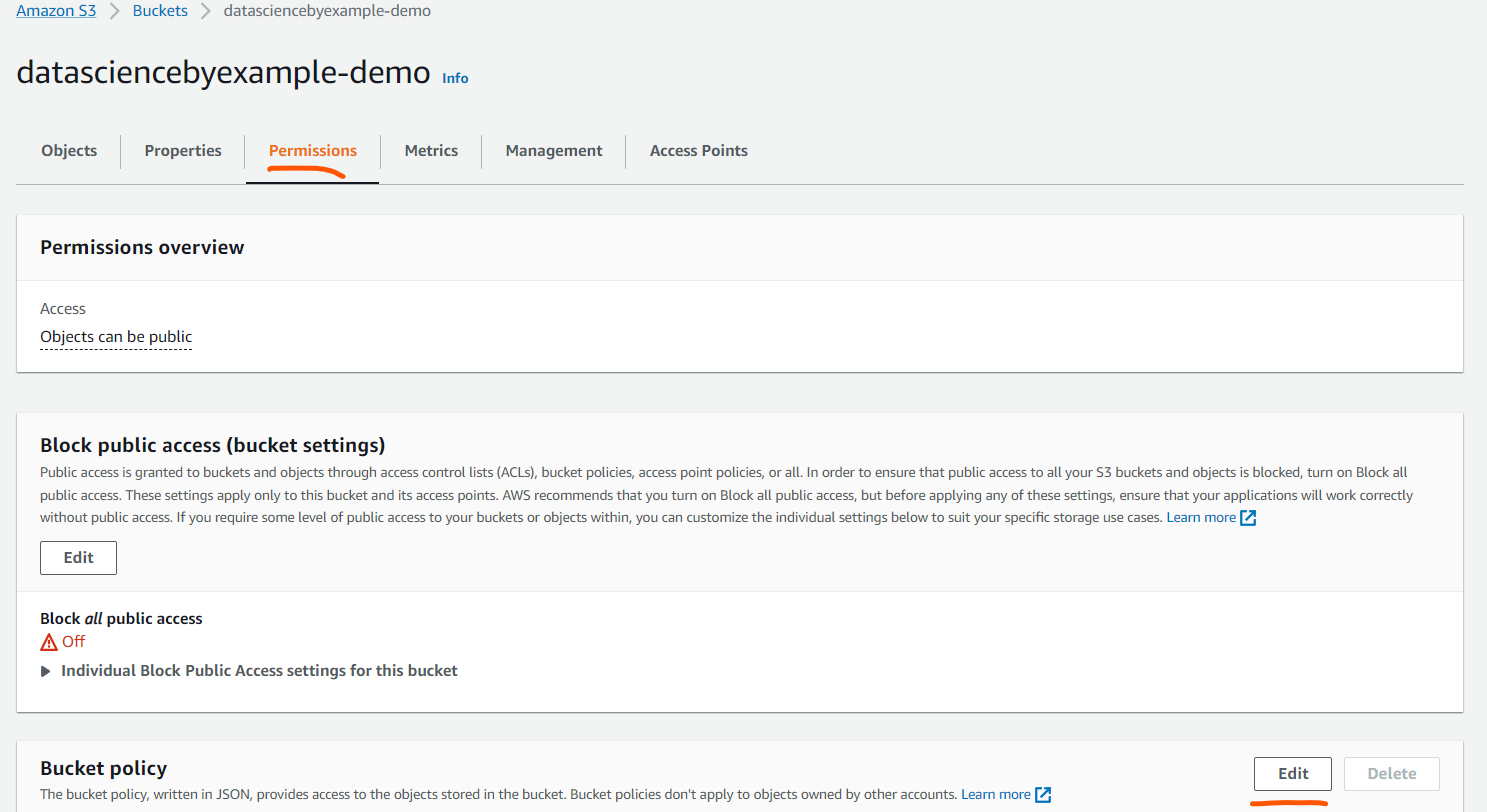Open Learn more link in Block public access
Screen dimensions: 1487x812
pos(1201,518)
